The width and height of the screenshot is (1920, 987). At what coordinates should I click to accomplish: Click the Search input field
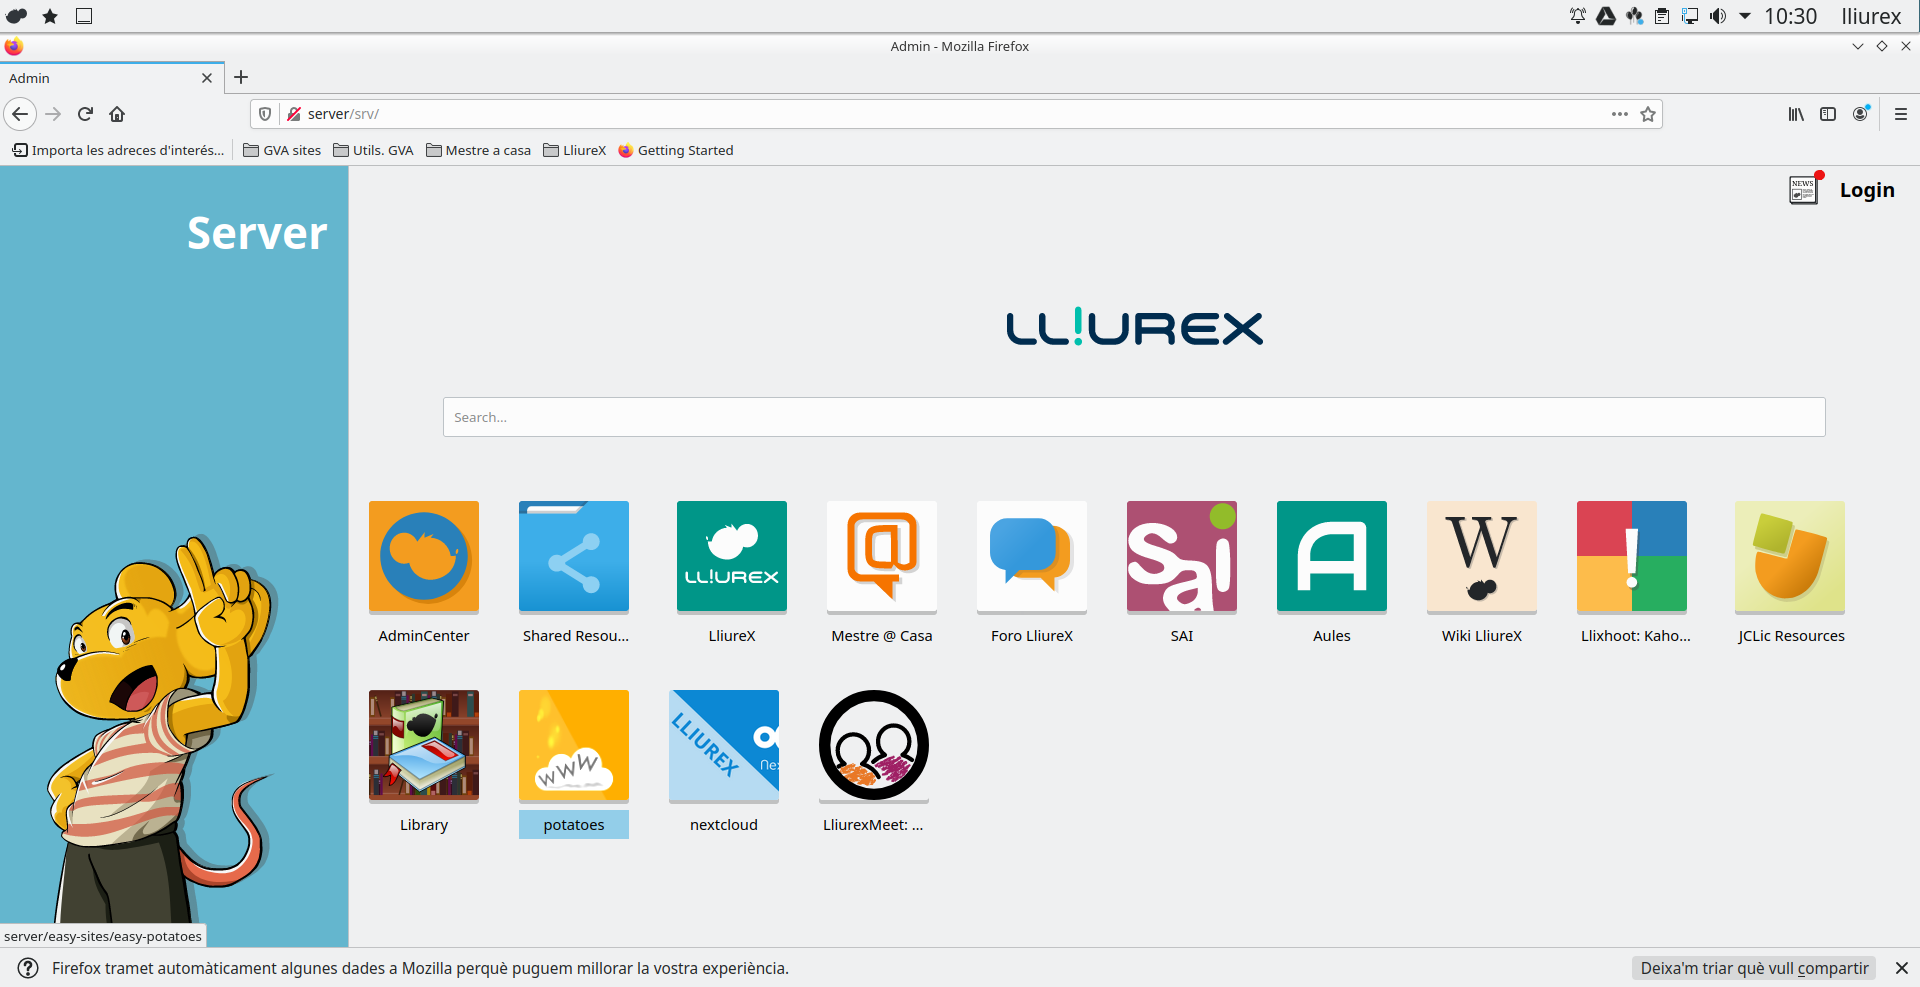[x=1133, y=417]
